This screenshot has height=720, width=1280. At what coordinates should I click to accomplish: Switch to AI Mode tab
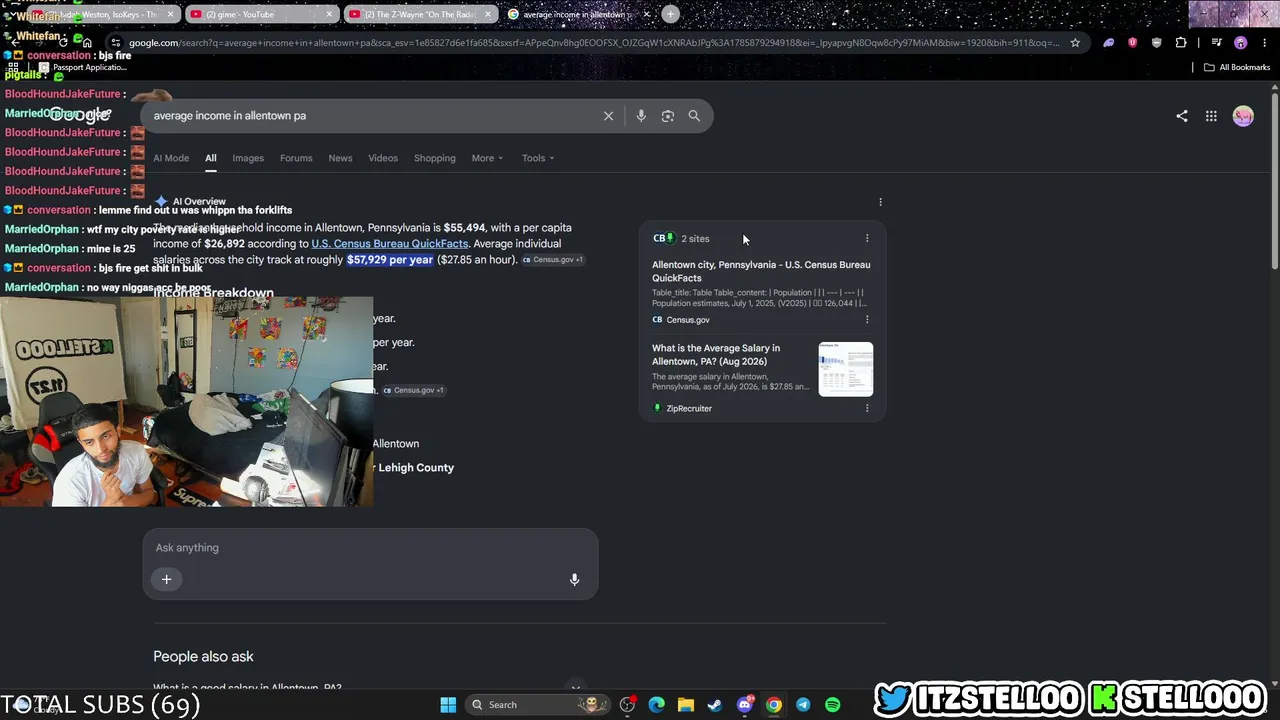[x=171, y=158]
